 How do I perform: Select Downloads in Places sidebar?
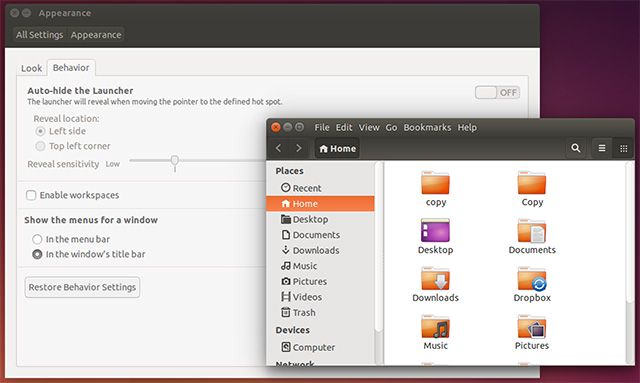(x=320, y=250)
